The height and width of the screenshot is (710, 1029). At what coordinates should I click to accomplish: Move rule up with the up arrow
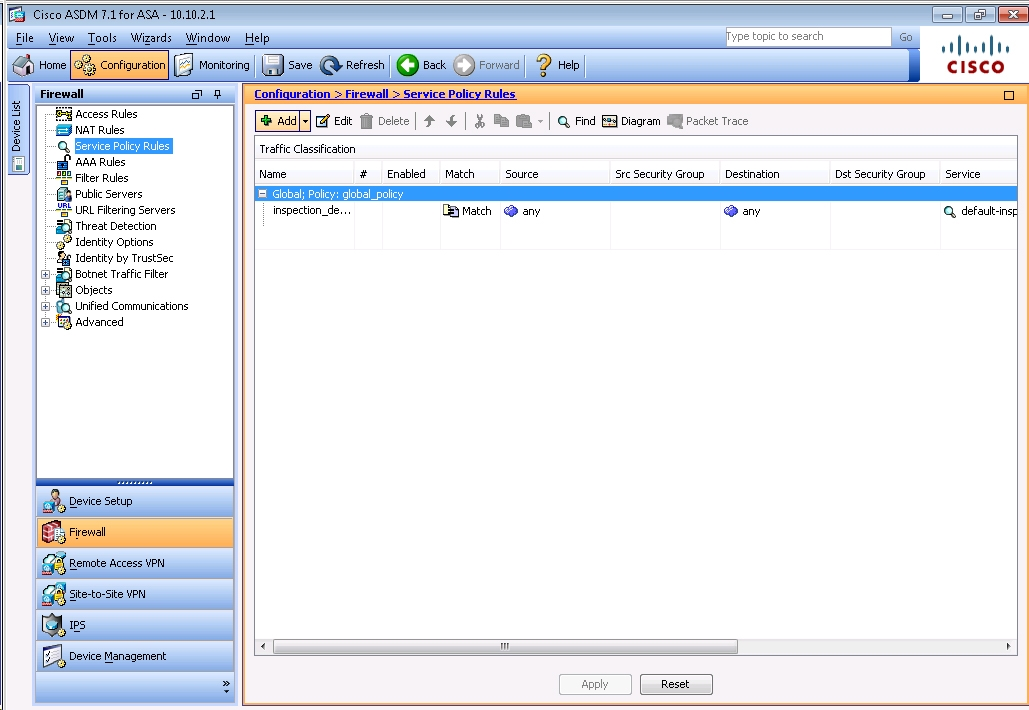point(429,121)
